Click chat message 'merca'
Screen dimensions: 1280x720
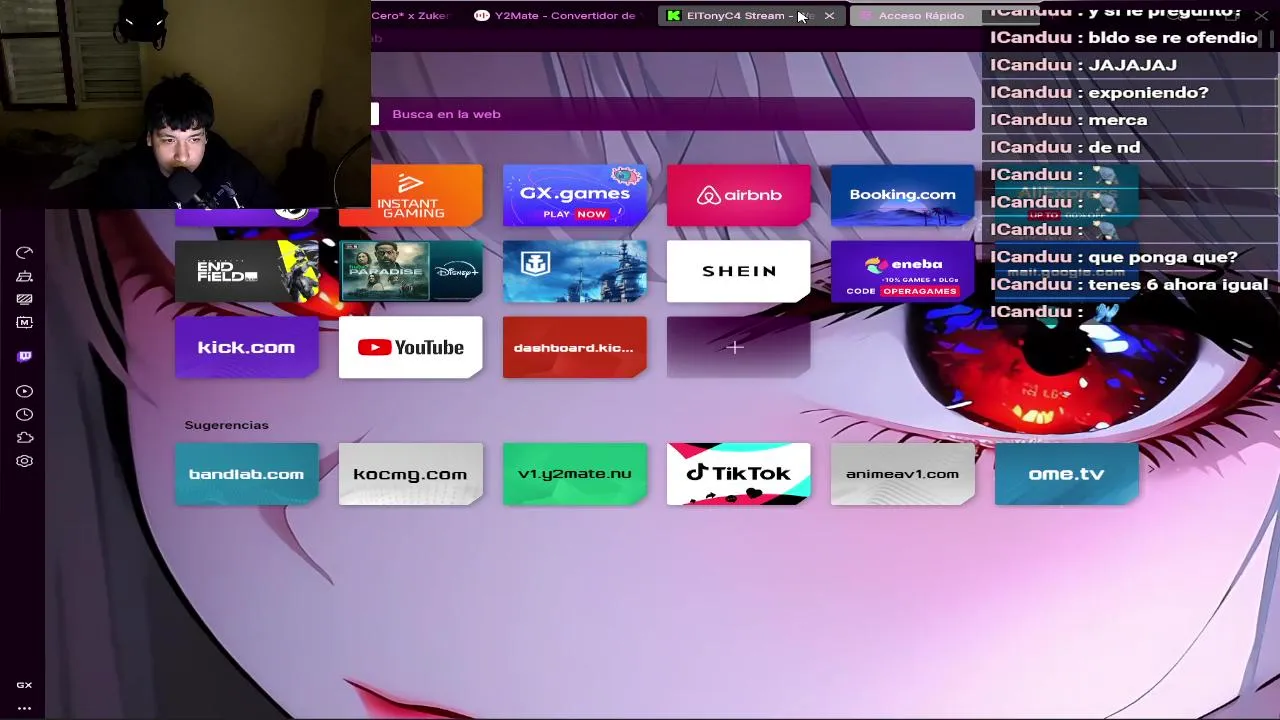(1117, 120)
